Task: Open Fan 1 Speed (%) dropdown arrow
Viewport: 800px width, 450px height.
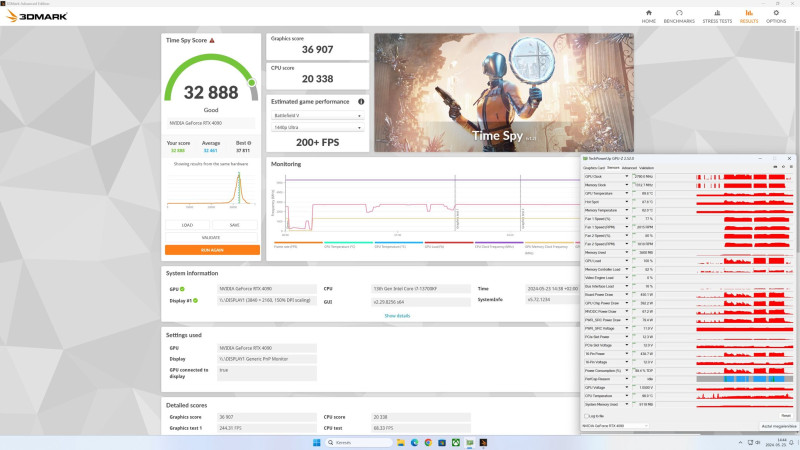Action: [627, 218]
